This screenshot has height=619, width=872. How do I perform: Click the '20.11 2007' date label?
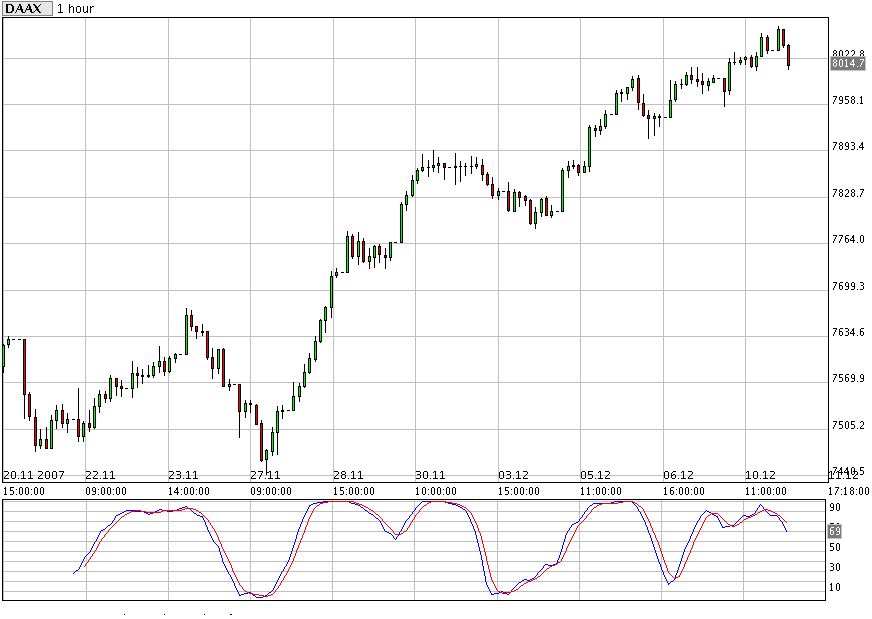tap(34, 475)
